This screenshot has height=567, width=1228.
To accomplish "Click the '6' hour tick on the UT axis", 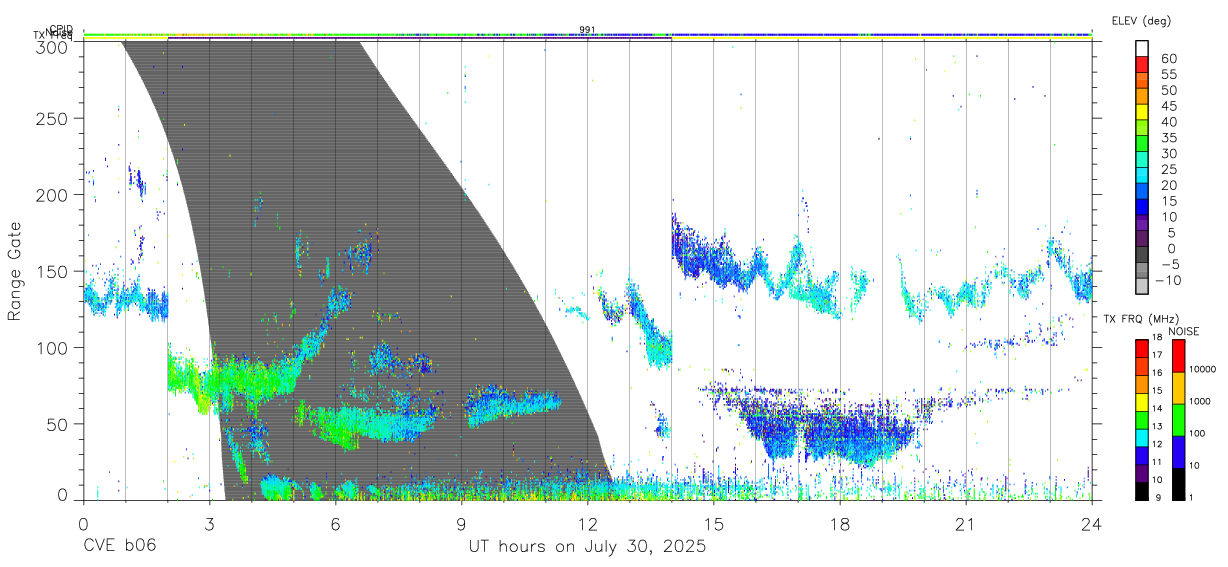I will click(x=335, y=523).
